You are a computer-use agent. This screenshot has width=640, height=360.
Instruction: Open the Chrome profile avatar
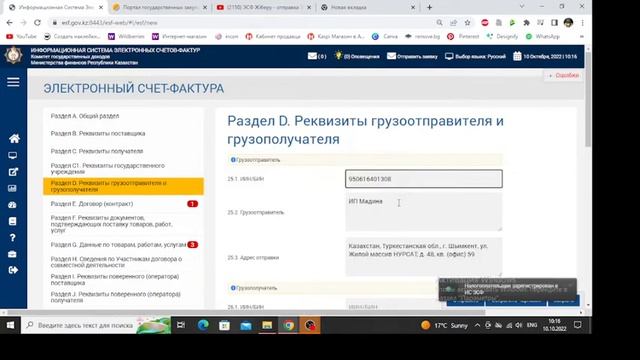click(568, 23)
